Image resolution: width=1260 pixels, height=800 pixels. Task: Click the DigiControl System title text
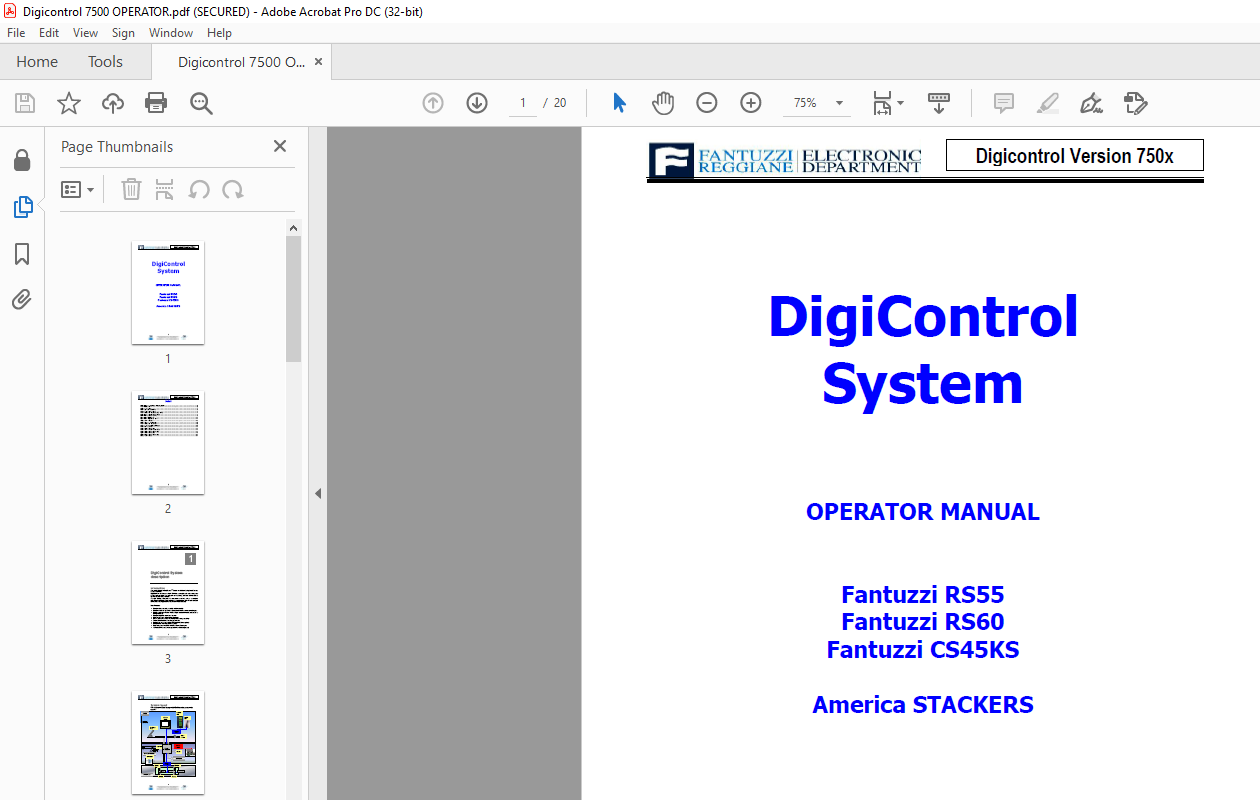tap(923, 350)
